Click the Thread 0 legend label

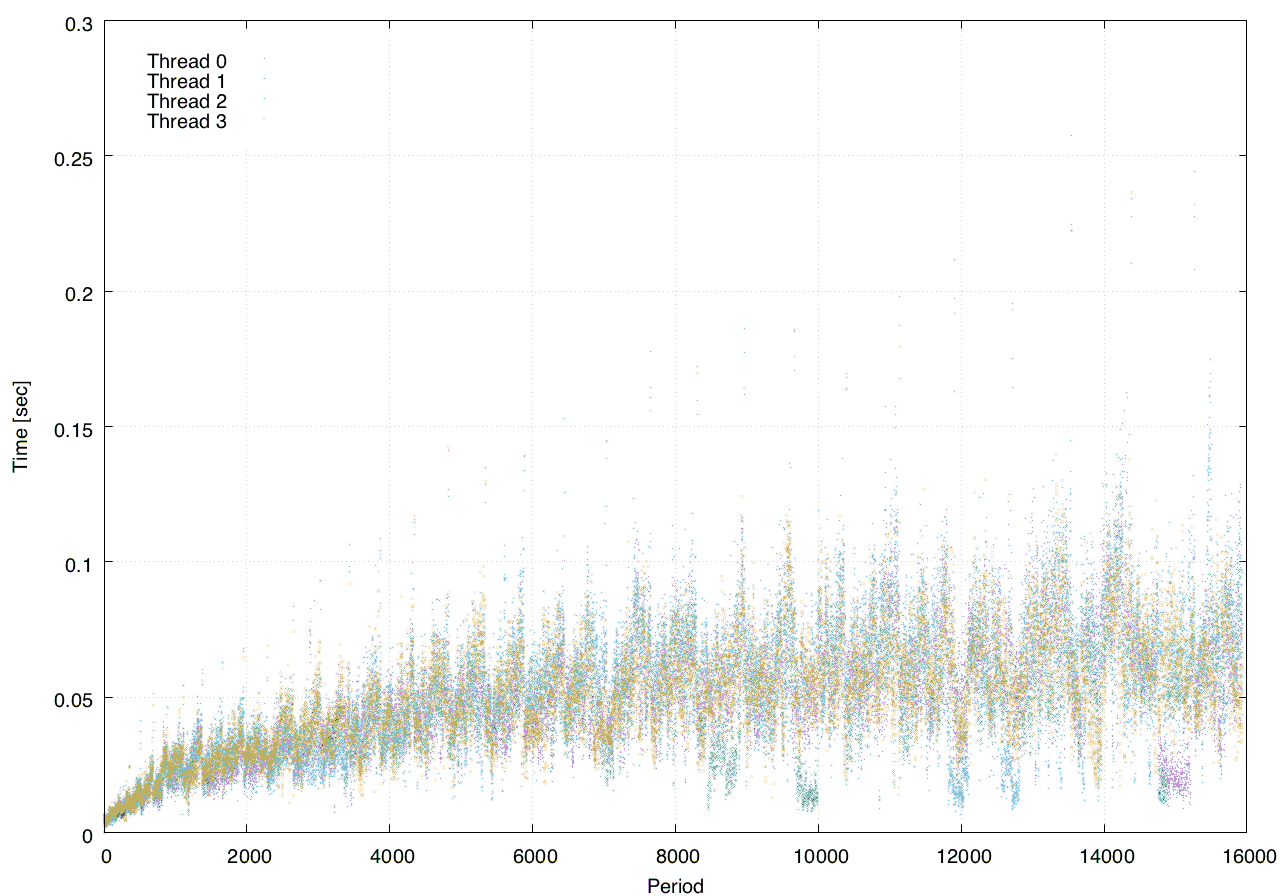pos(187,61)
